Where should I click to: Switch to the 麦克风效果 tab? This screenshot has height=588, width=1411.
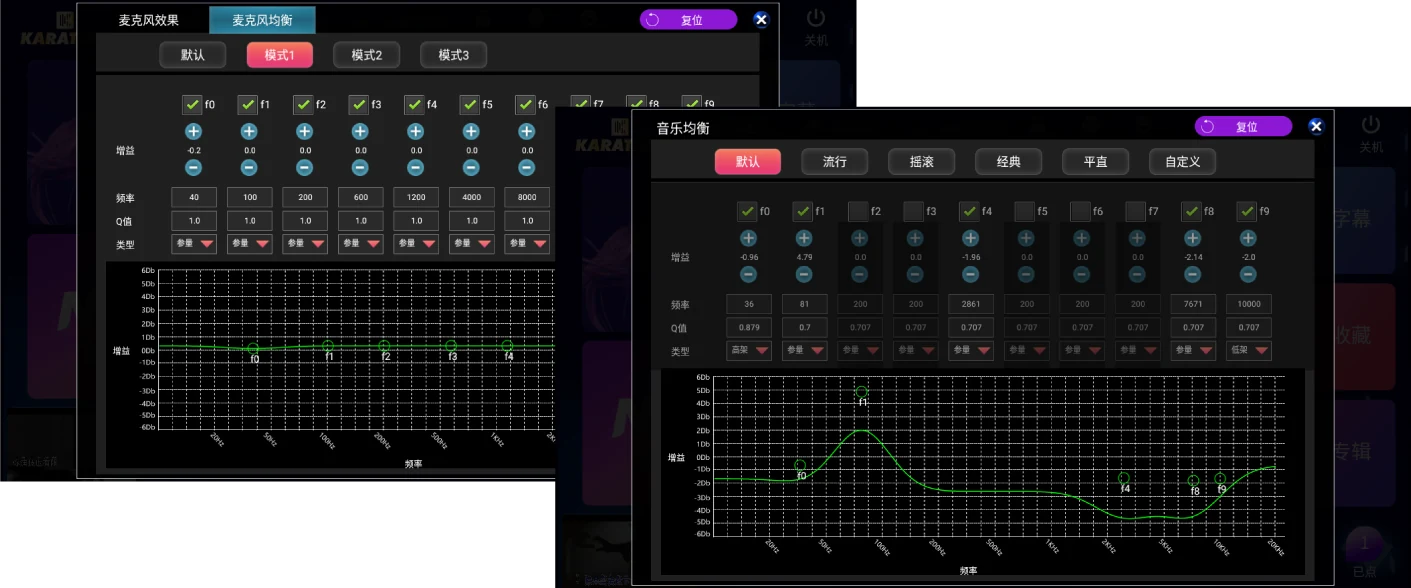tap(147, 20)
